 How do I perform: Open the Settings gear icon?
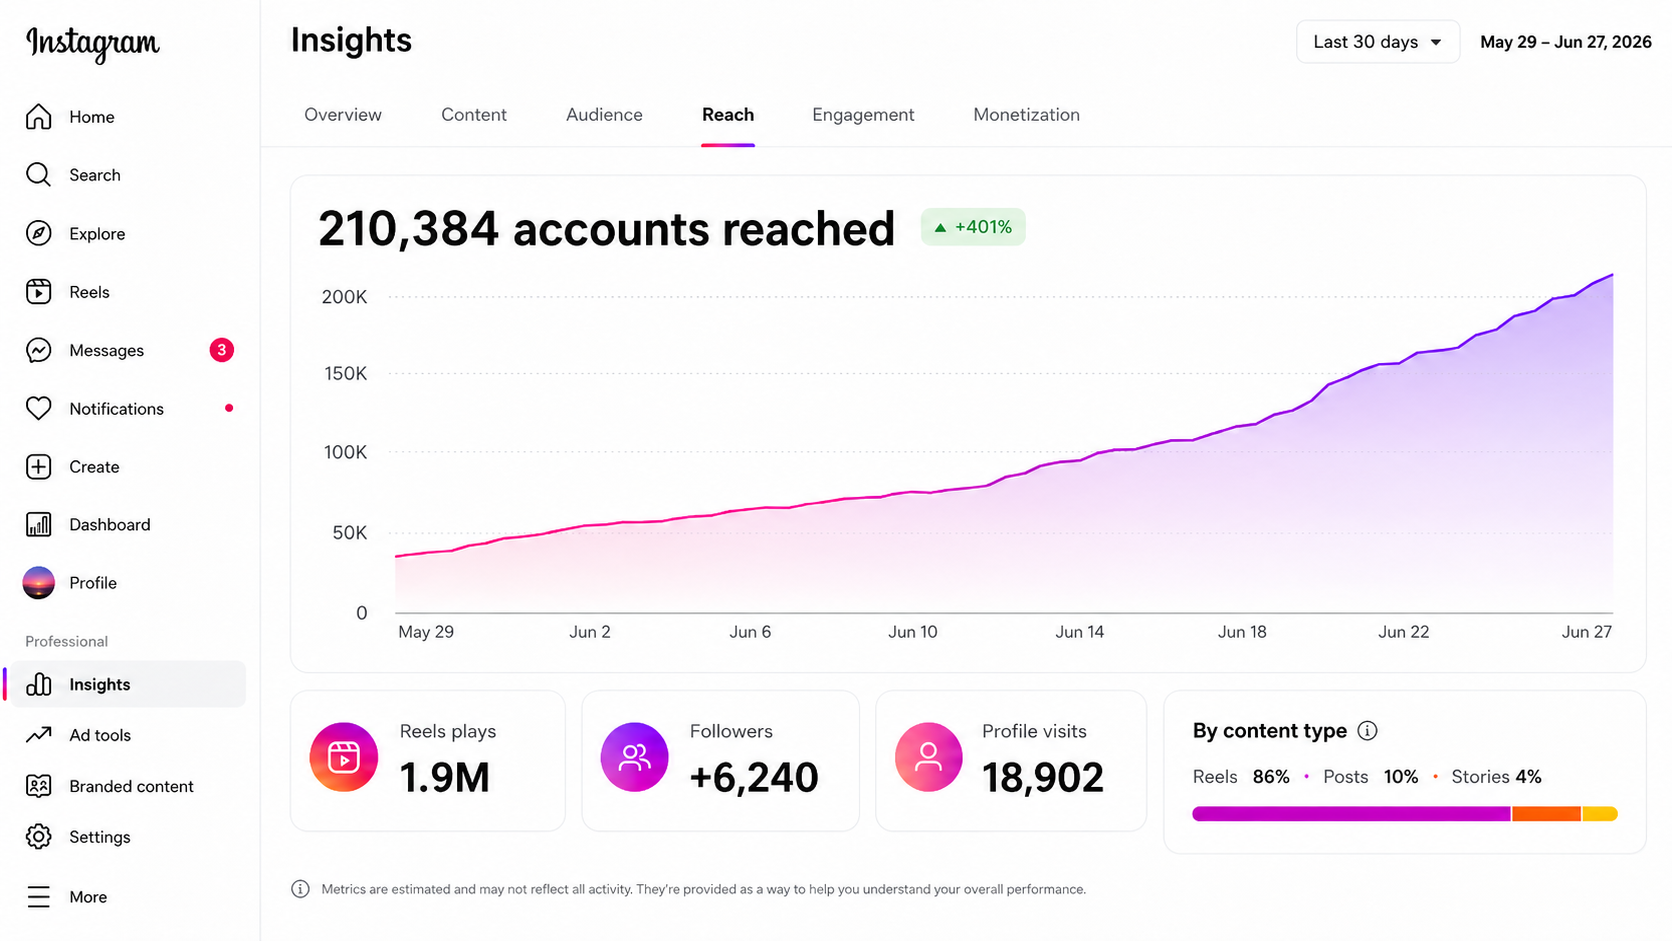(x=38, y=837)
